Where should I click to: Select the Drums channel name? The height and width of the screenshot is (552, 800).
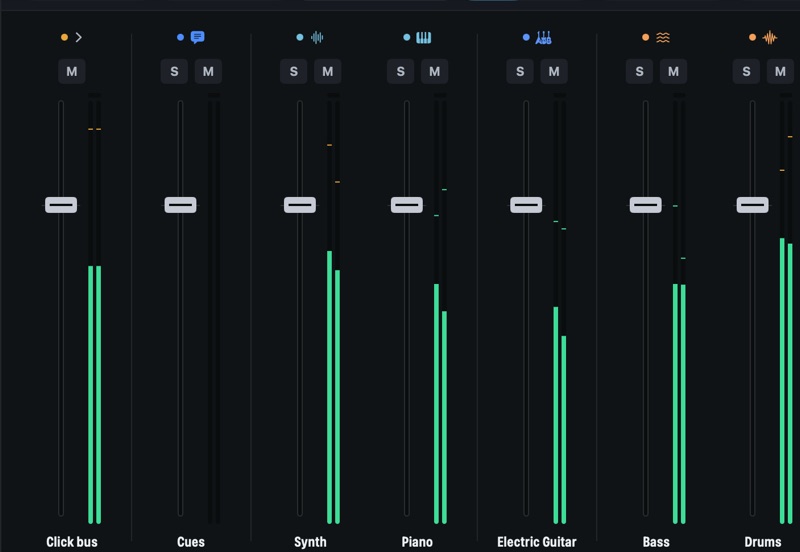click(x=763, y=542)
